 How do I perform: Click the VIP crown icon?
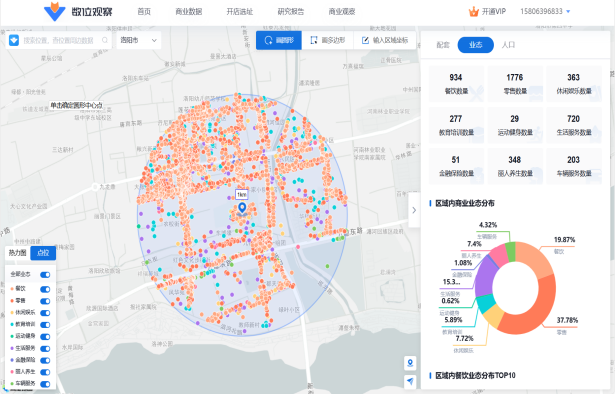(473, 12)
